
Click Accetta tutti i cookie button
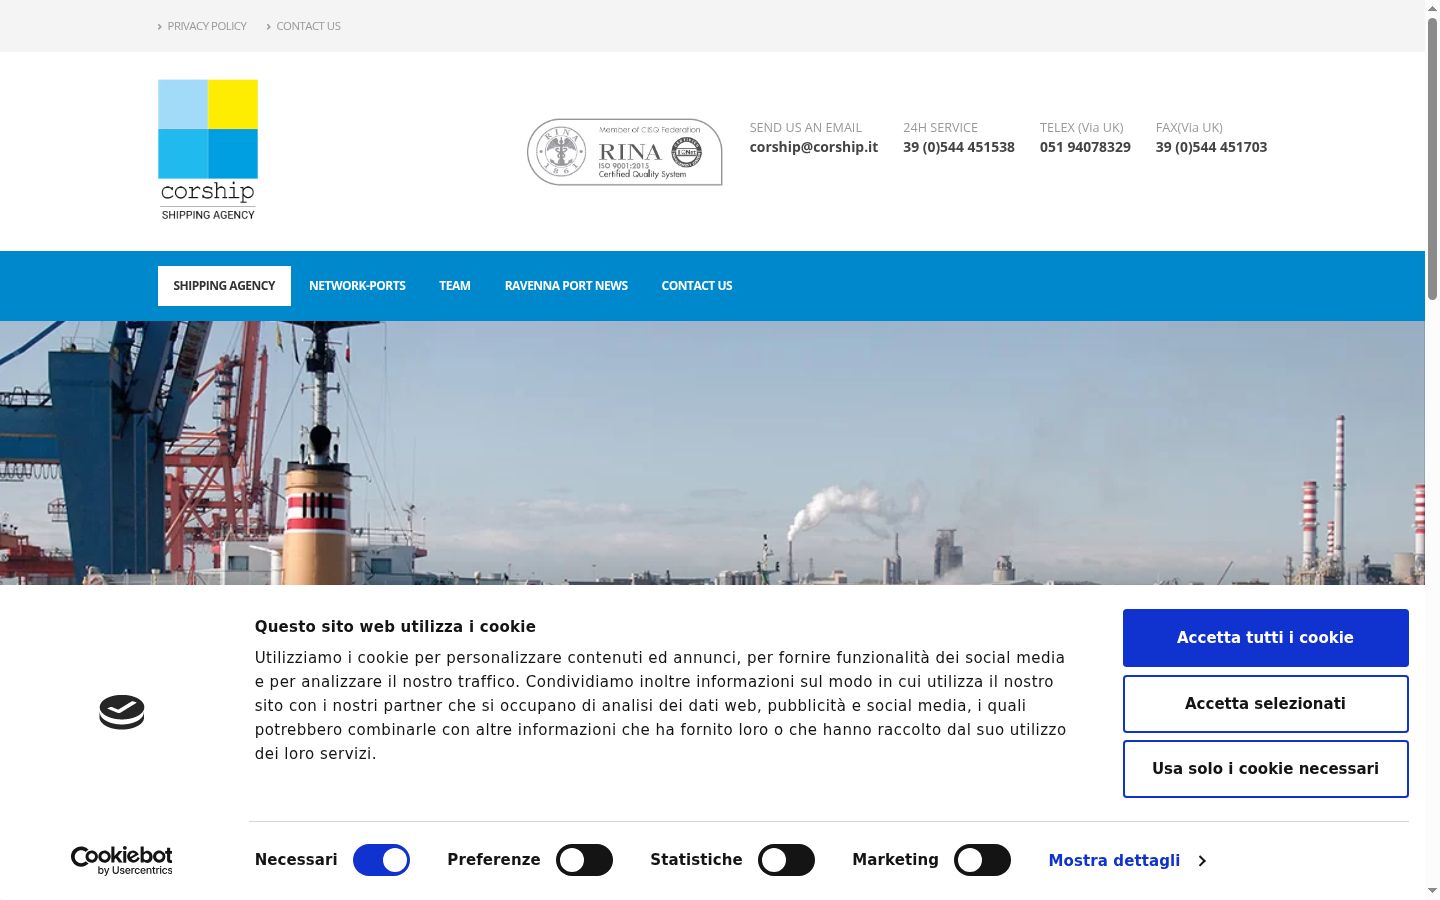[1265, 638]
